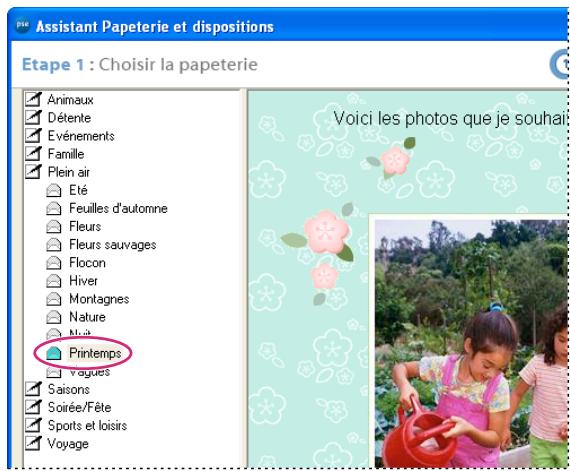The height and width of the screenshot is (471, 570).
Task: Click the envelope icon beside Hiver
Action: point(54,281)
